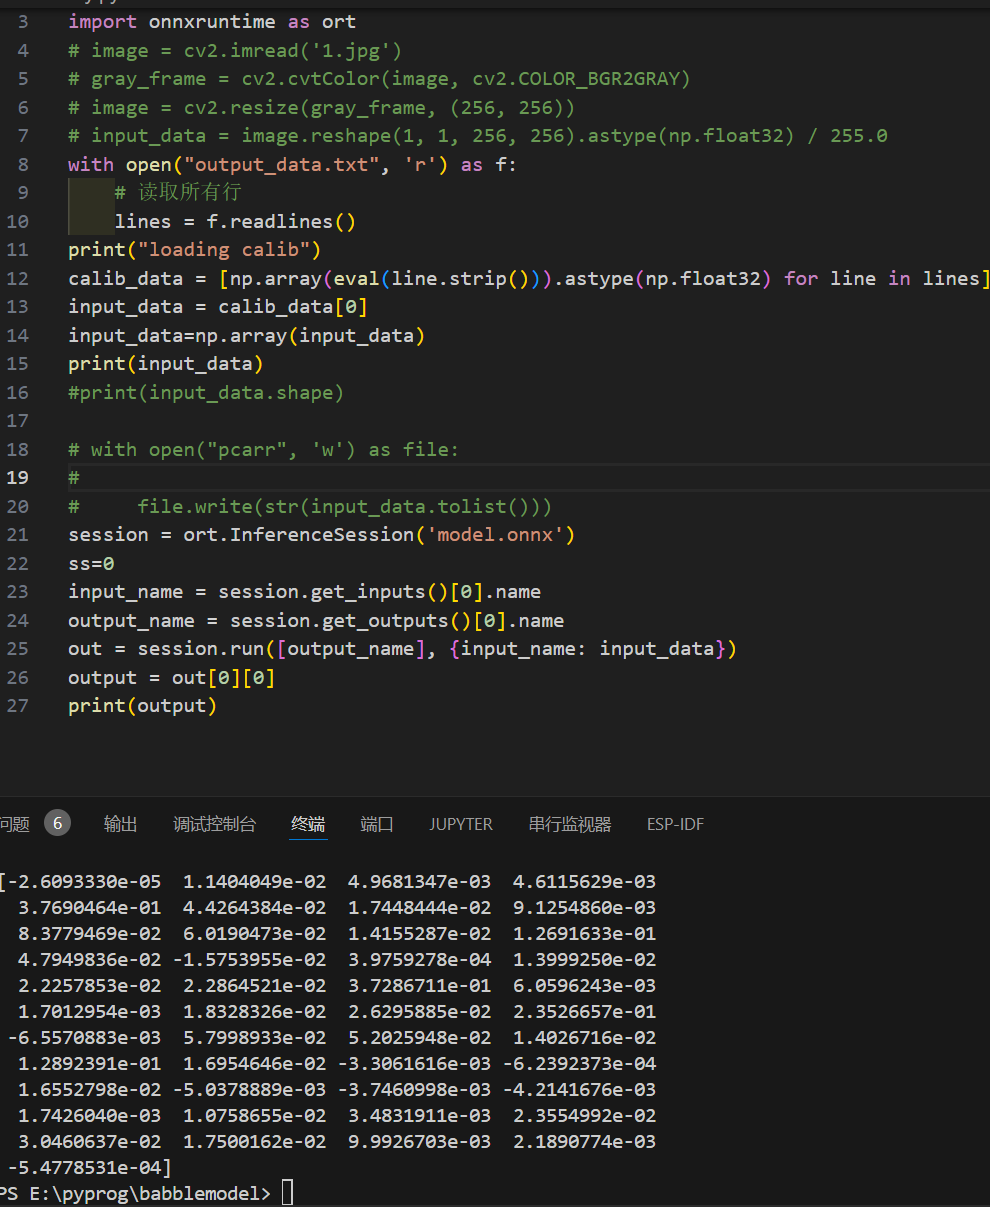Open the 串行监视器 serial monitor tab
The image size is (990, 1207).
tap(569, 824)
